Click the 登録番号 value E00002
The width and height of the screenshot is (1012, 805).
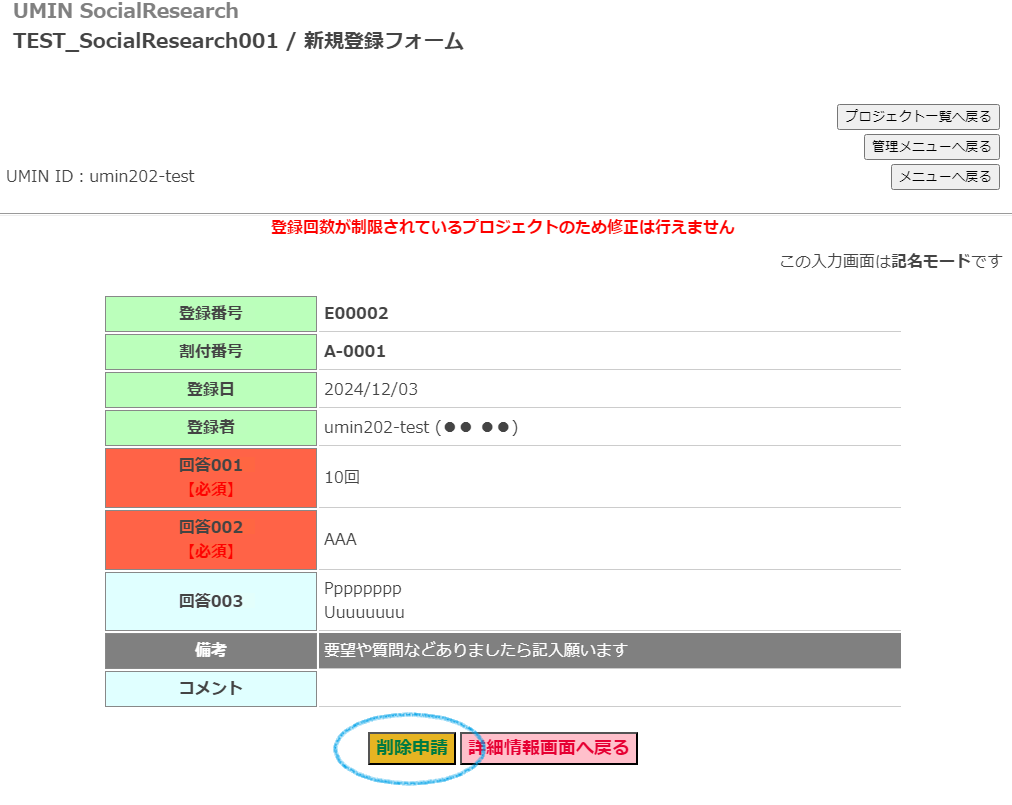click(x=356, y=314)
